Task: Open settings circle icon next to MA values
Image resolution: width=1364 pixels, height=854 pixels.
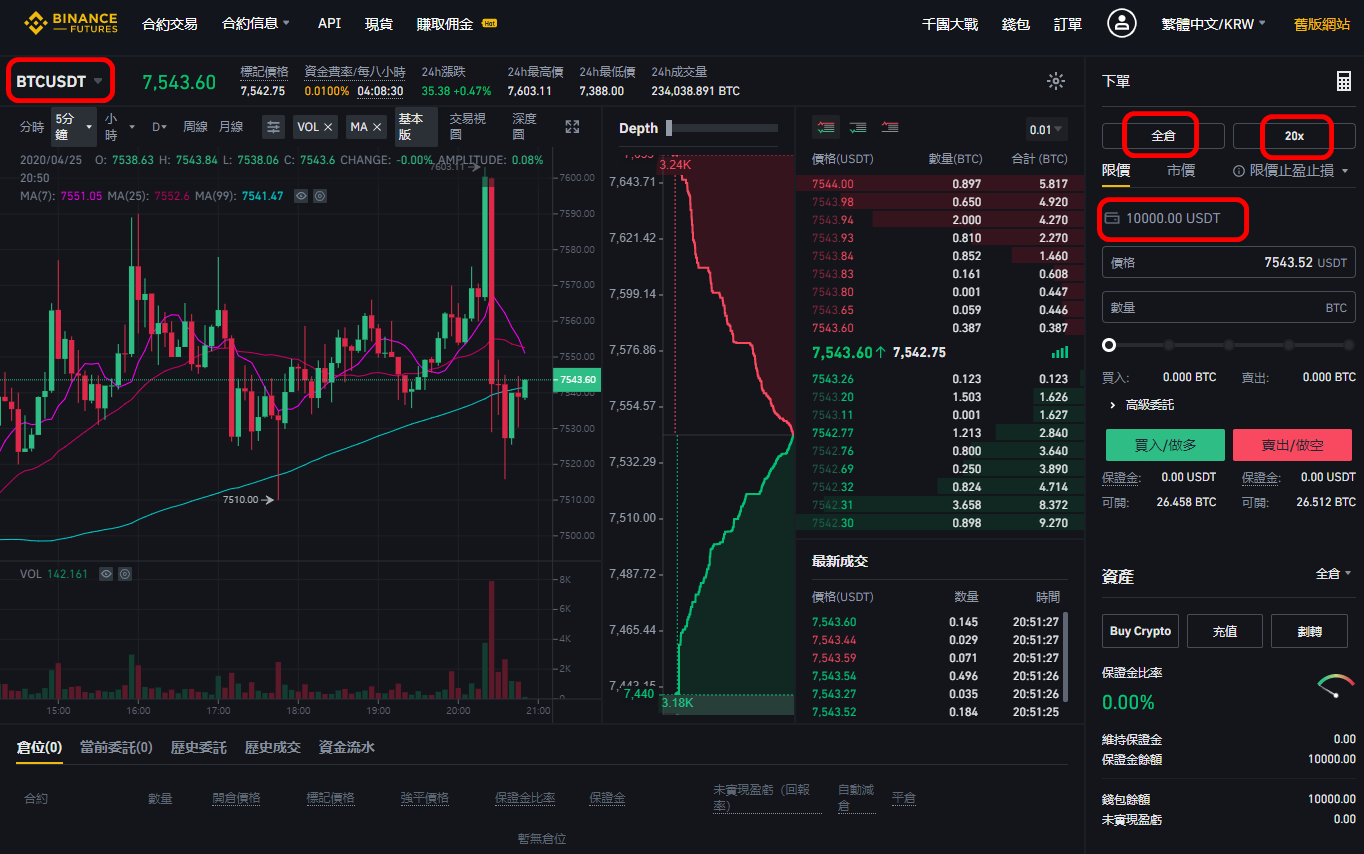Action: point(320,196)
